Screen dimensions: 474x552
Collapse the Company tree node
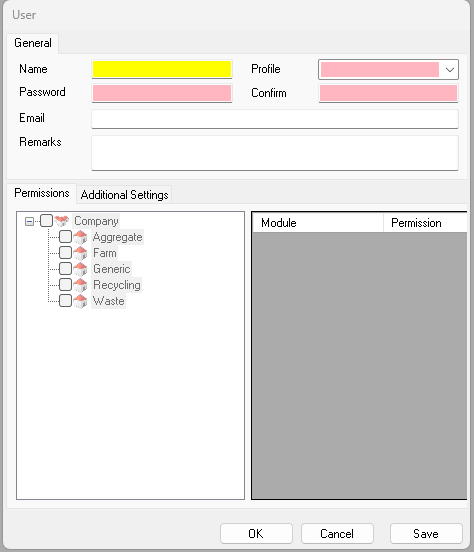(30, 221)
